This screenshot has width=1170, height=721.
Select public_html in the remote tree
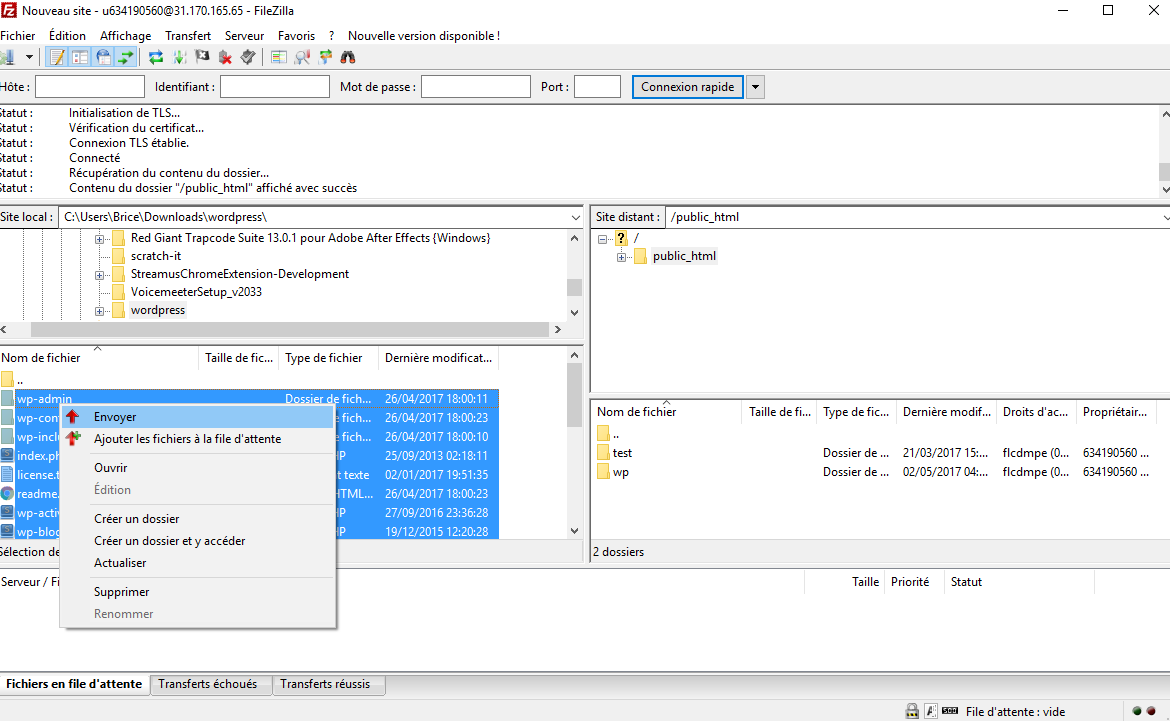(x=684, y=256)
